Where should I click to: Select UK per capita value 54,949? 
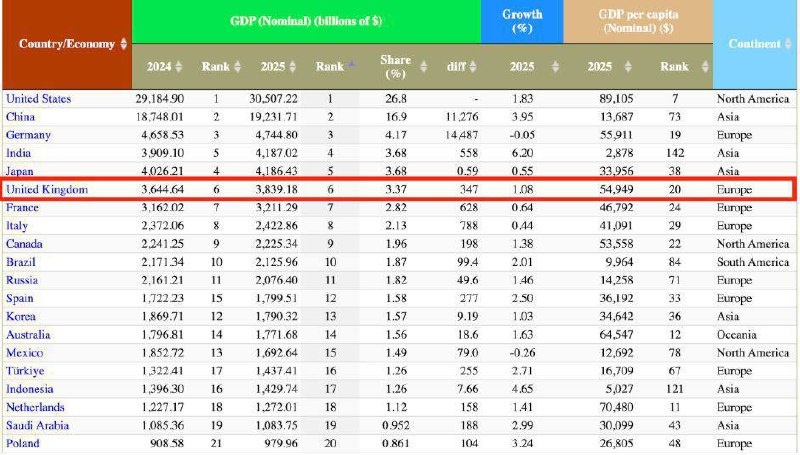point(616,190)
